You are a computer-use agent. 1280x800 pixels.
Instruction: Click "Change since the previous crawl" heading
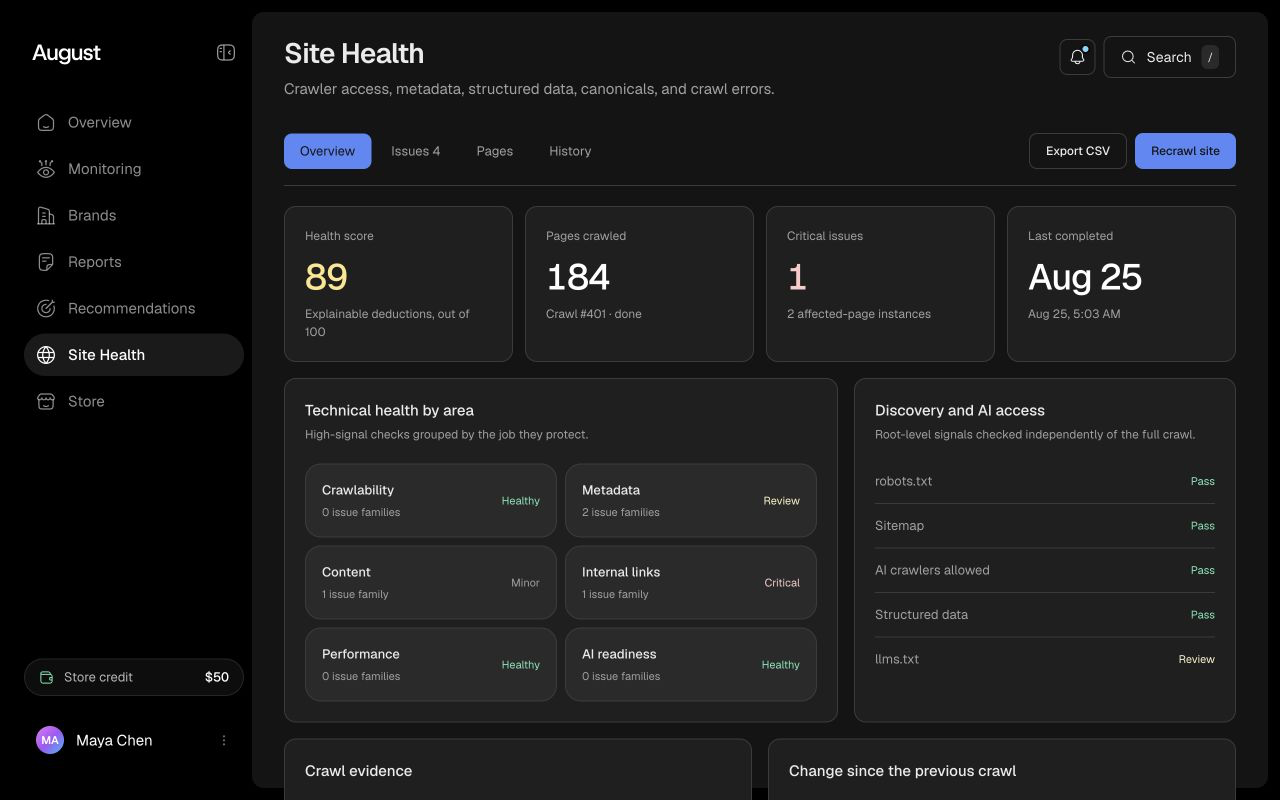click(902, 771)
